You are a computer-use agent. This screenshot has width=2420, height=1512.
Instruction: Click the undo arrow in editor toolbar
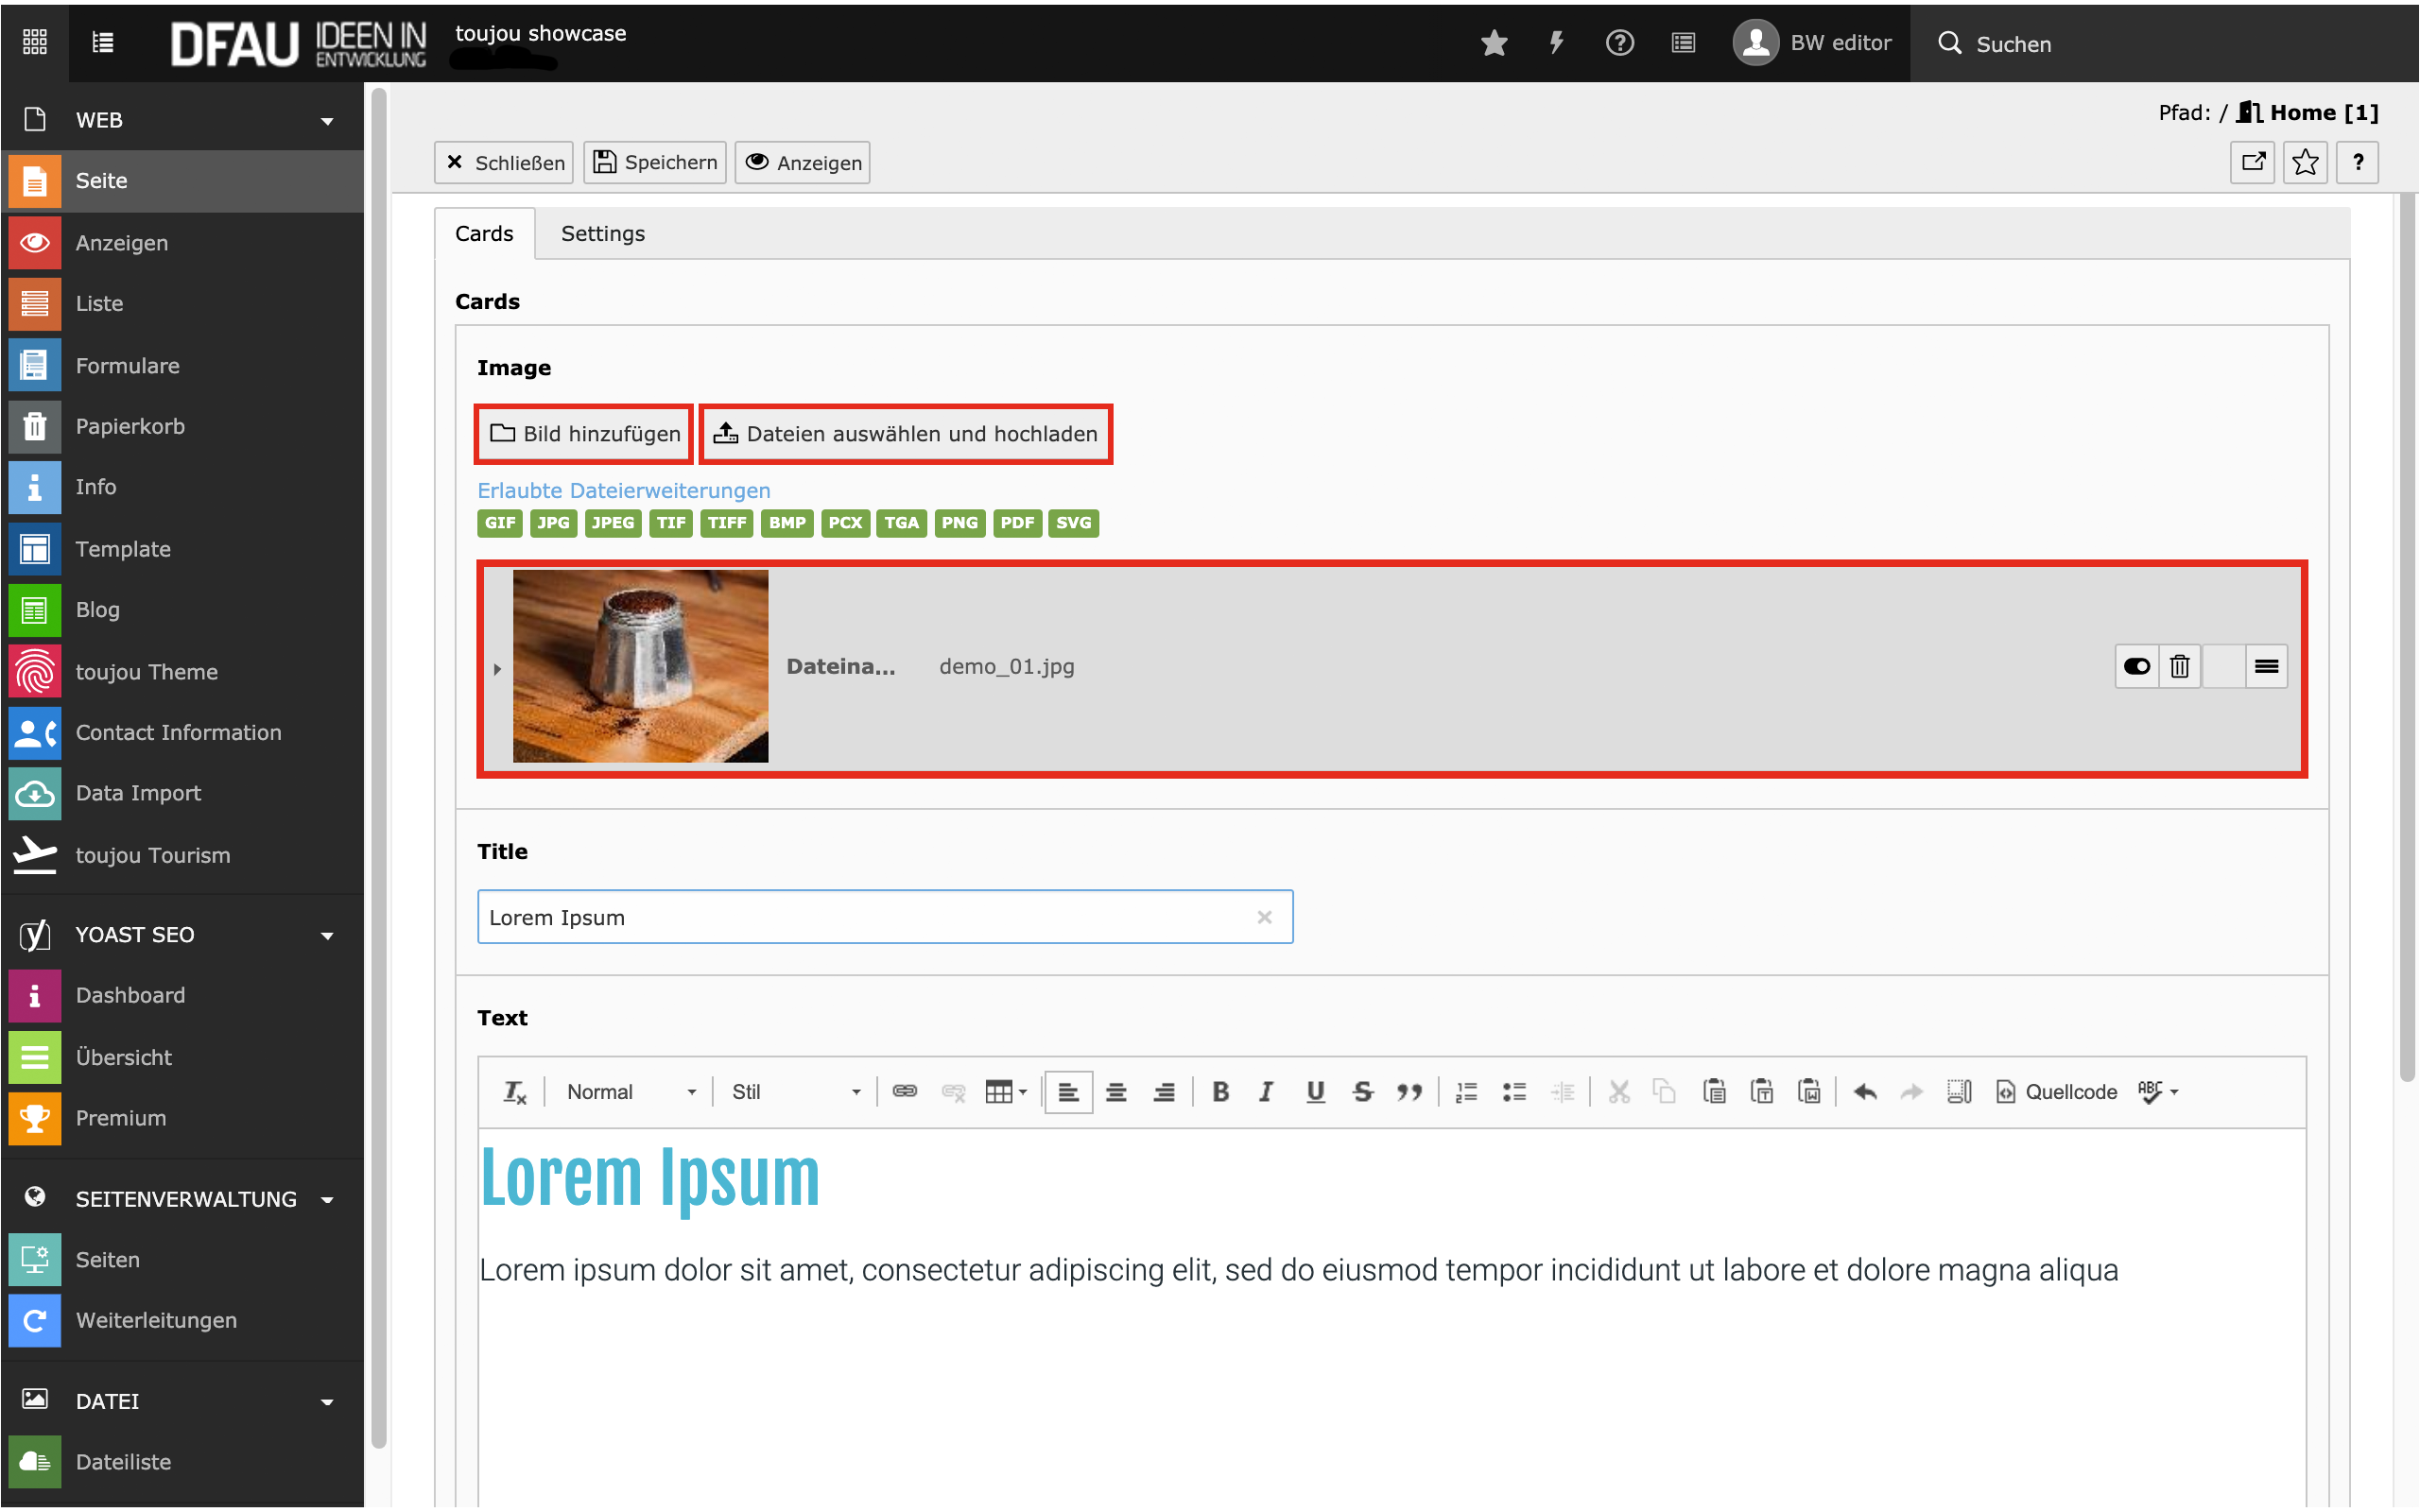1865,1092
